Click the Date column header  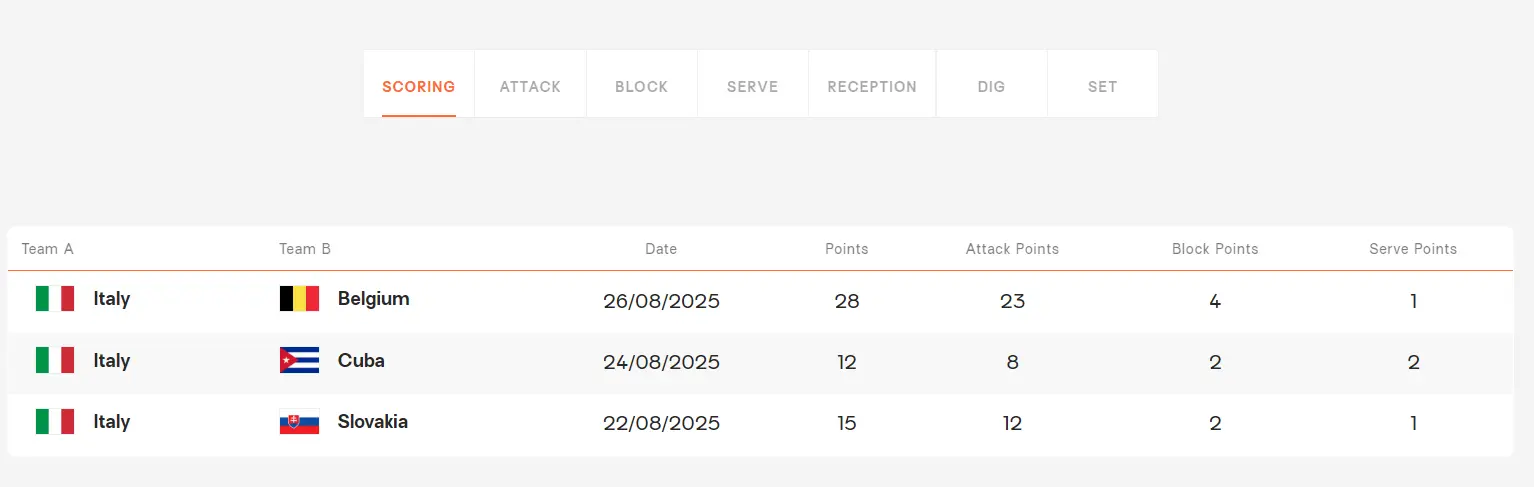[661, 249]
